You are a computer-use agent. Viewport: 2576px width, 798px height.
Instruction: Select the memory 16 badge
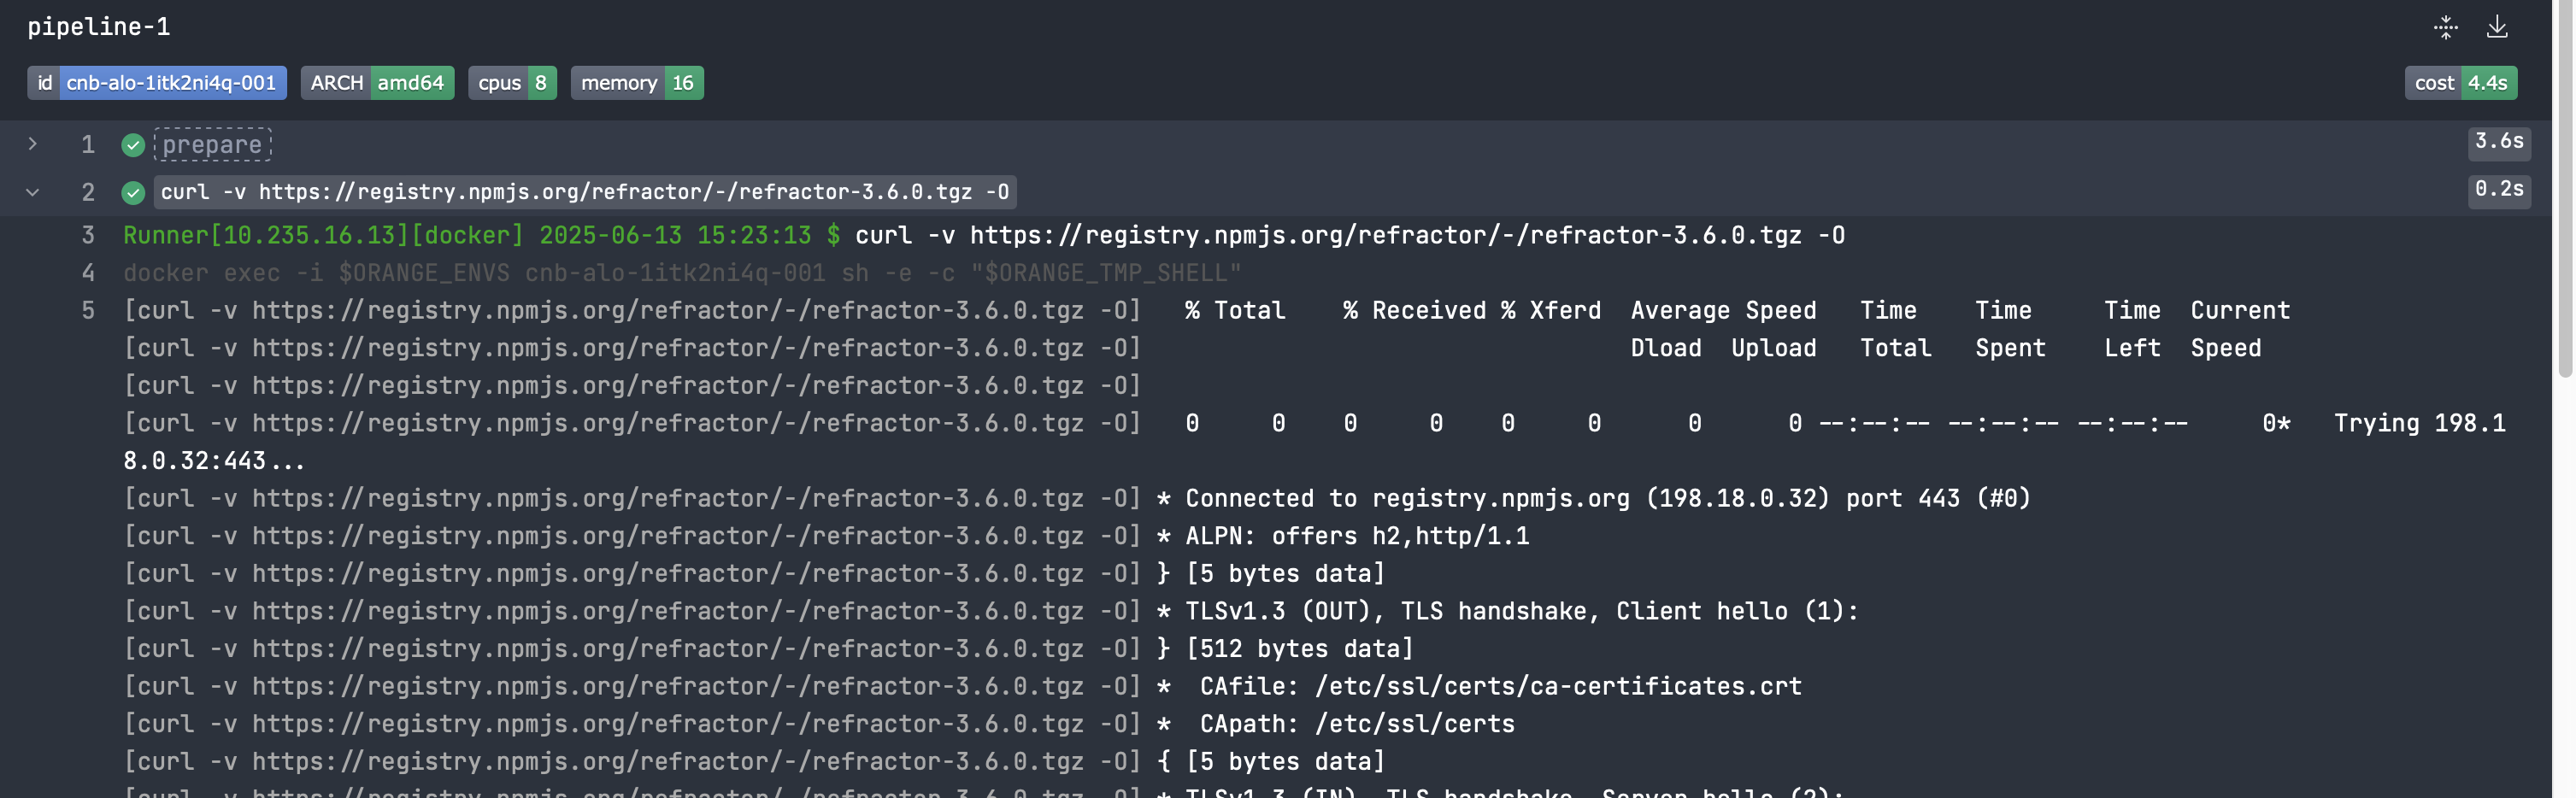[x=637, y=83]
